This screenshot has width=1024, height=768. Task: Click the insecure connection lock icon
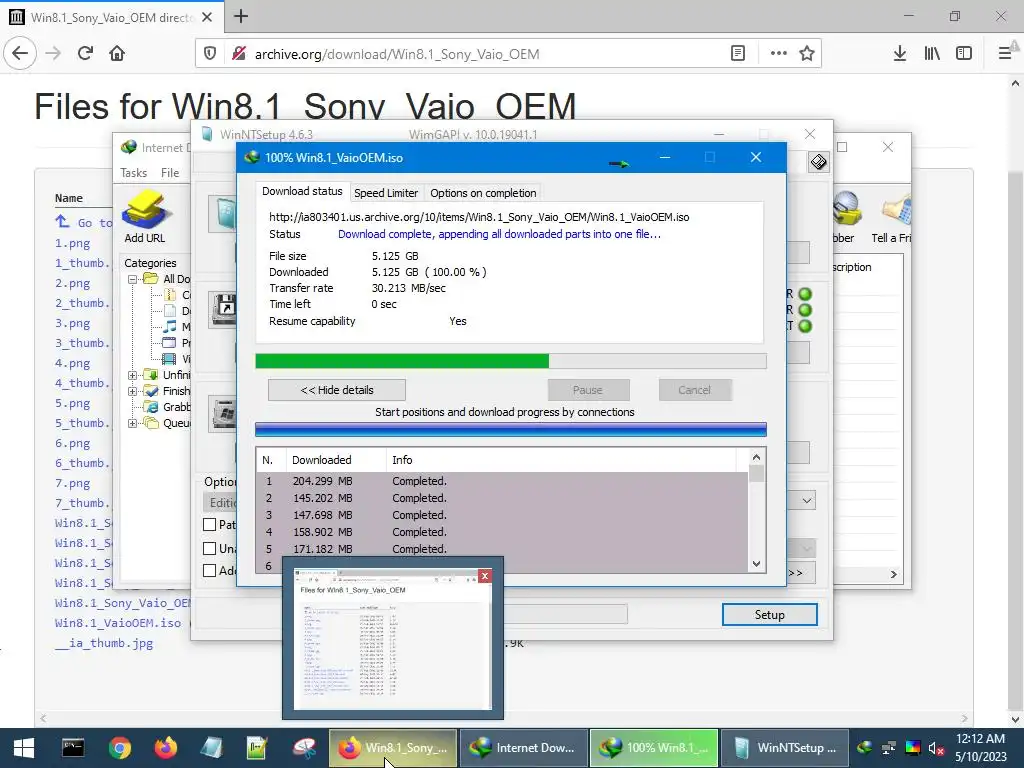pos(239,54)
